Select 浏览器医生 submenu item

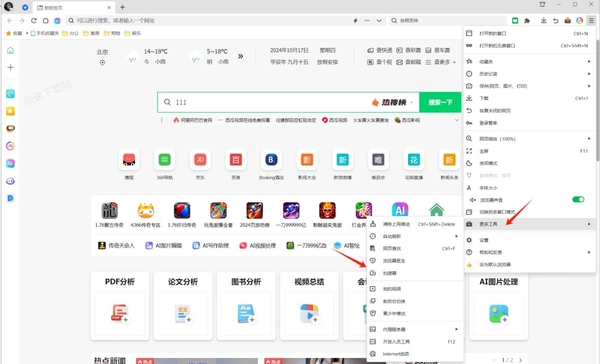[414, 261]
